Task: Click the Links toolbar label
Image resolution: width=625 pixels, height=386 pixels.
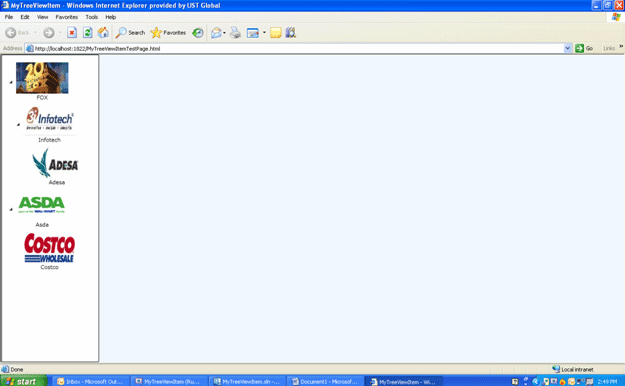Action: coord(609,48)
